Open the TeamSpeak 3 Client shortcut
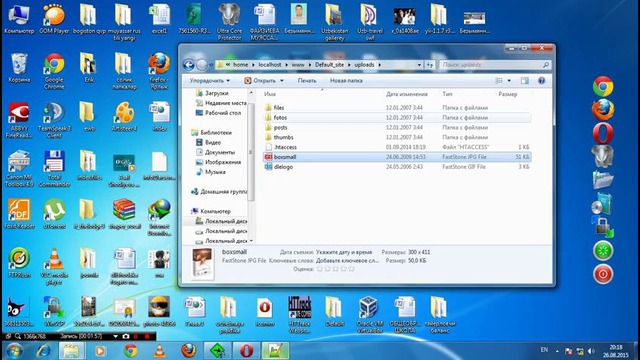640x360 pixels. [x=54, y=120]
